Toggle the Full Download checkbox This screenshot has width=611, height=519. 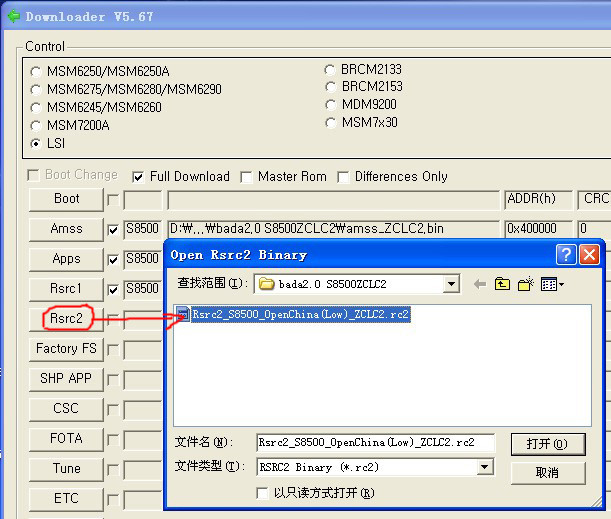[x=138, y=177]
